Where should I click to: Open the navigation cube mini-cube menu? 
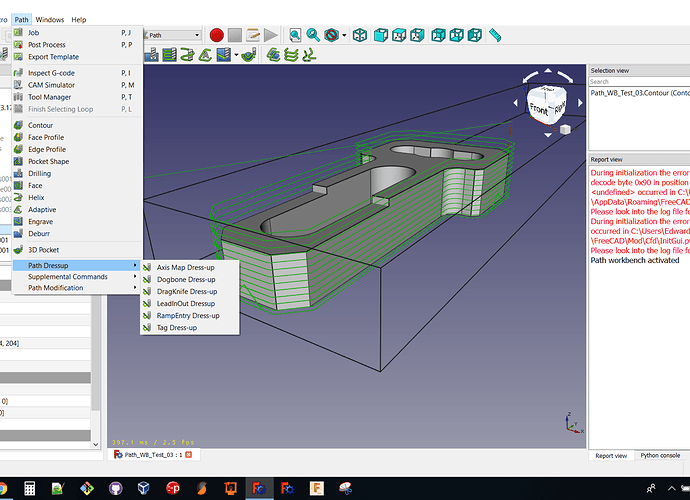click(565, 129)
